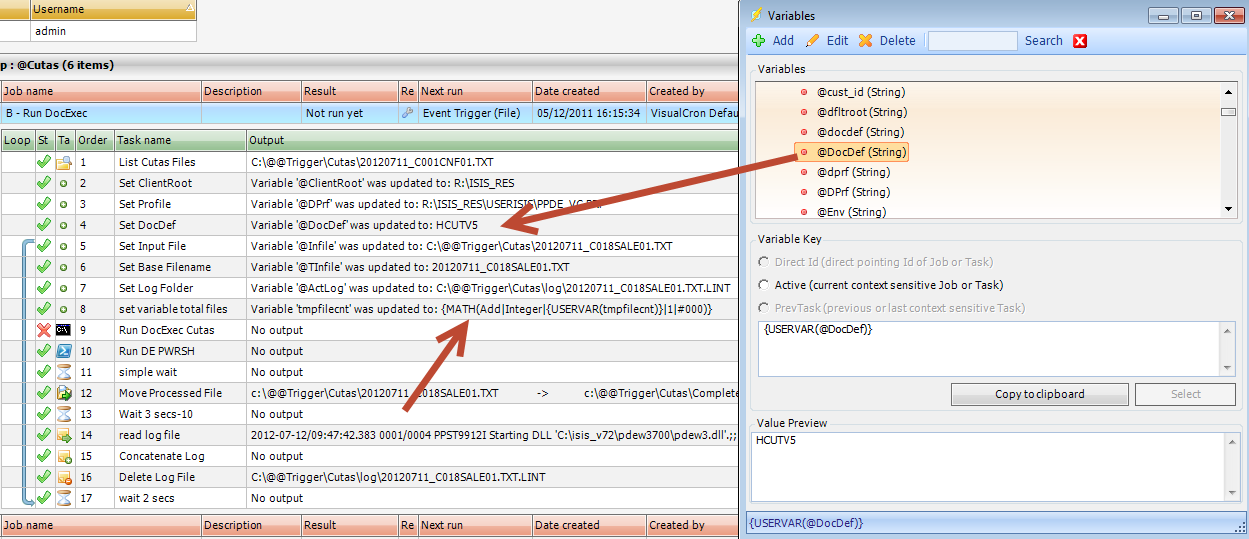This screenshot has height=539, width=1249.
Task: Select the Direct Id radio button
Action: click(766, 262)
